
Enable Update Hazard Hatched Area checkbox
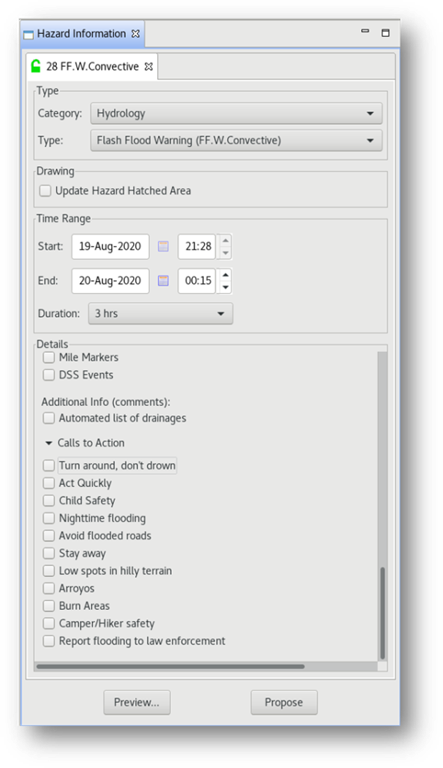point(45,191)
